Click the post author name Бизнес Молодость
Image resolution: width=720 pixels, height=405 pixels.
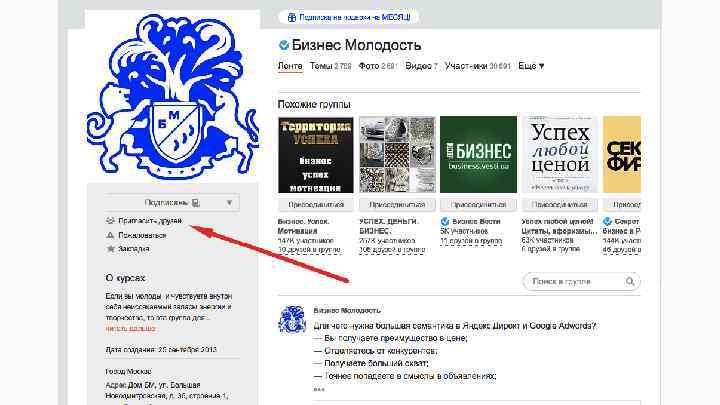[x=347, y=310]
